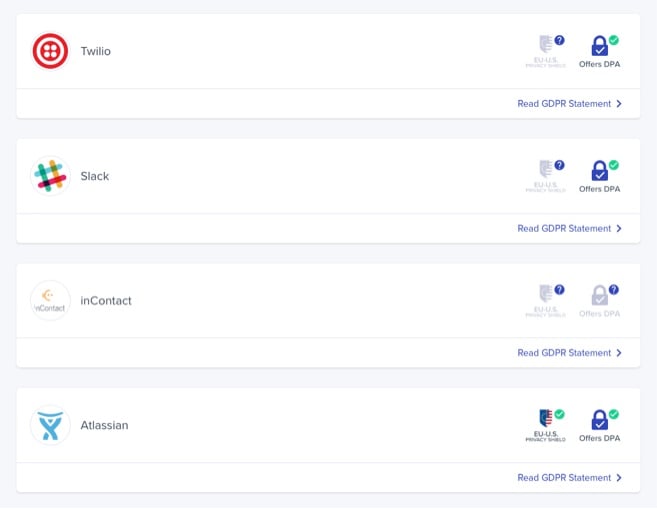The width and height of the screenshot is (657, 509).
Task: Click inContact's EU-U.S. Privacy Shield icon
Action: 546,296
